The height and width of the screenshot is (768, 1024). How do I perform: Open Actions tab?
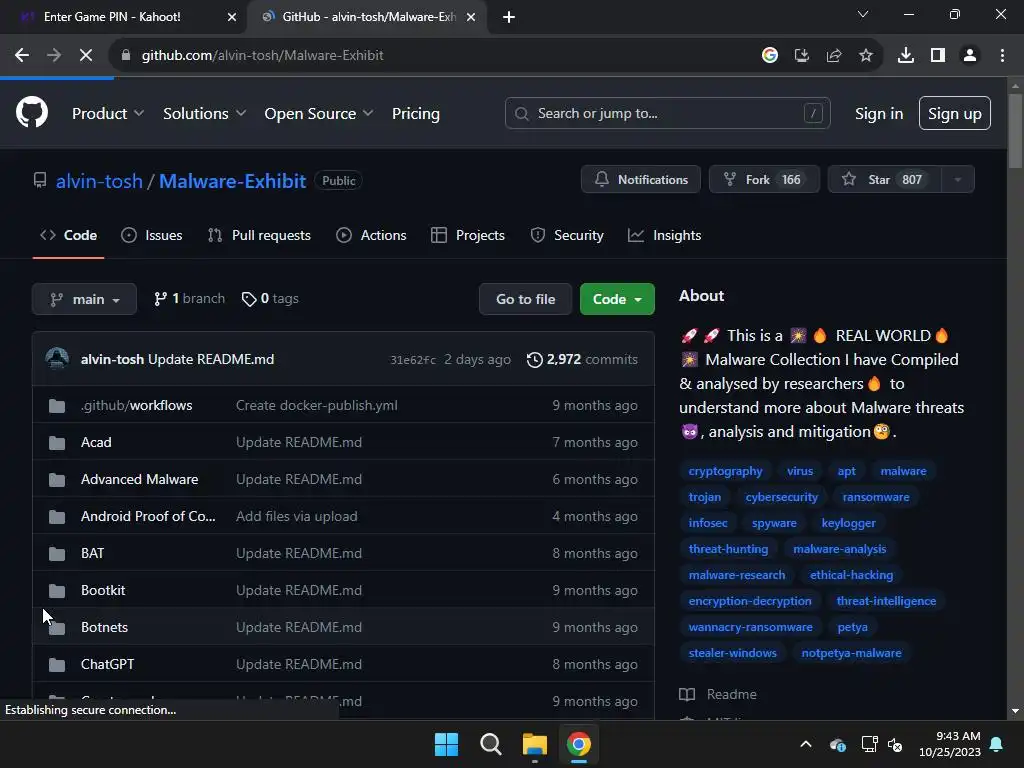click(x=371, y=235)
